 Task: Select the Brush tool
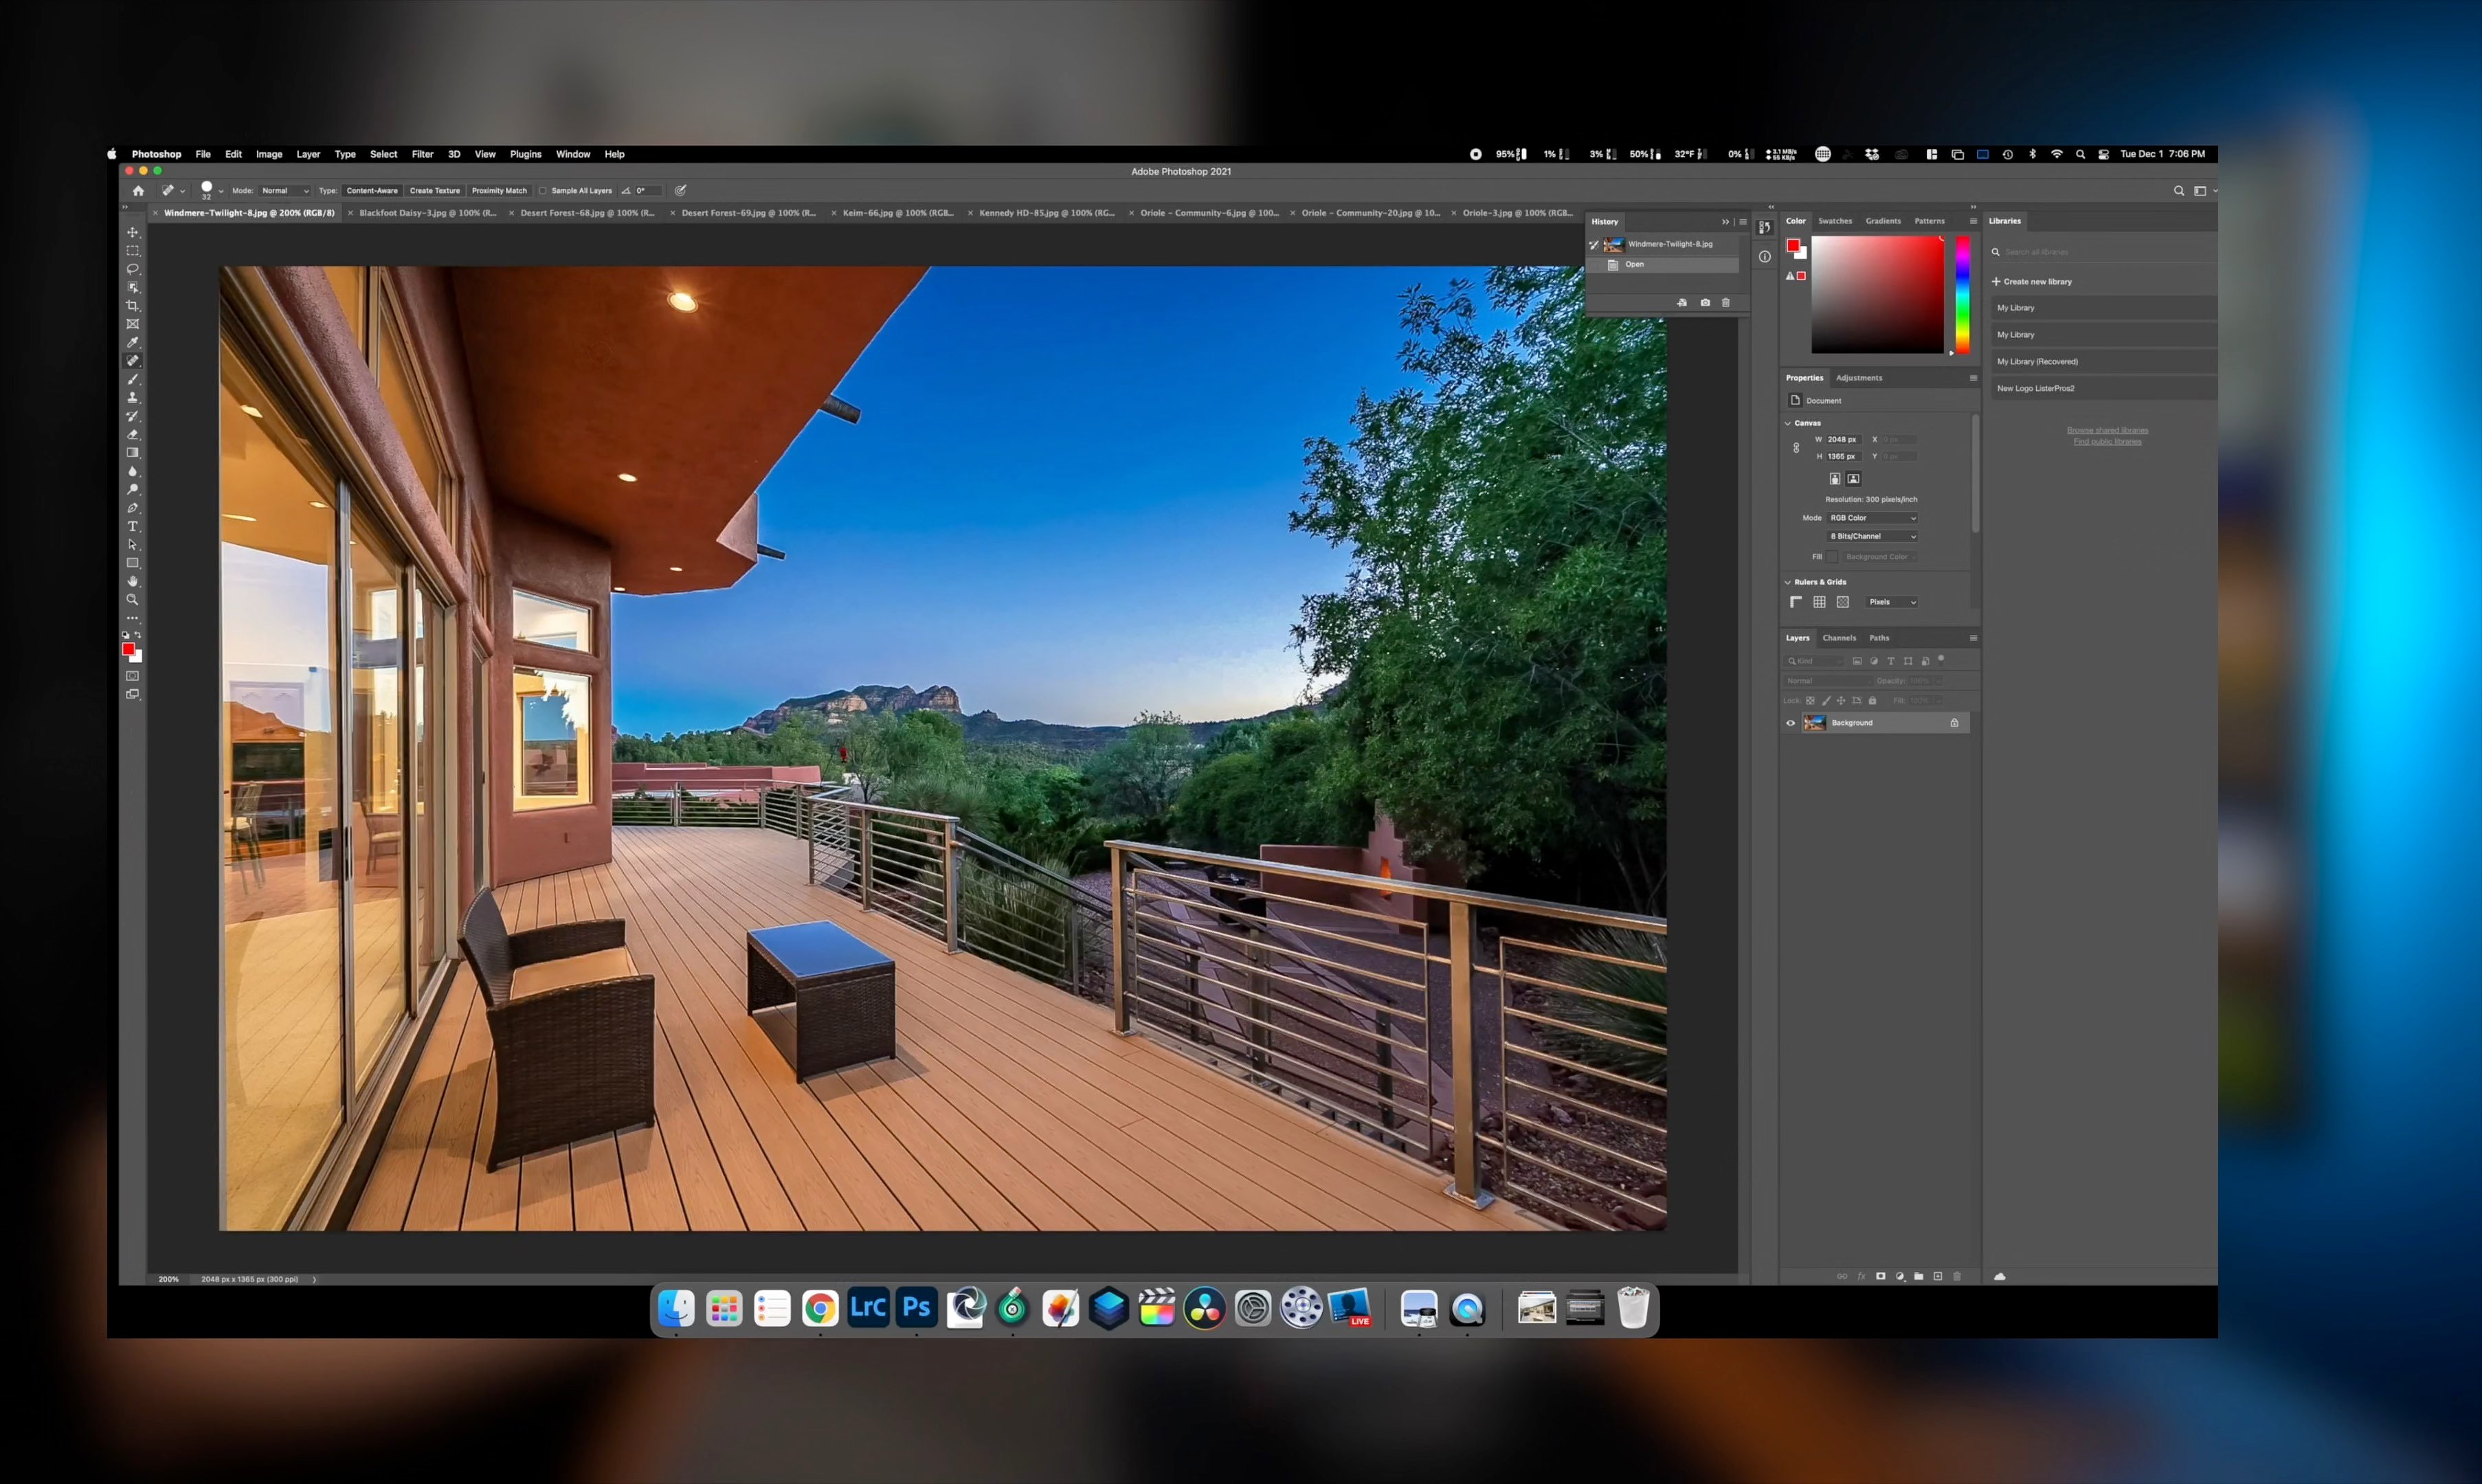pos(132,380)
